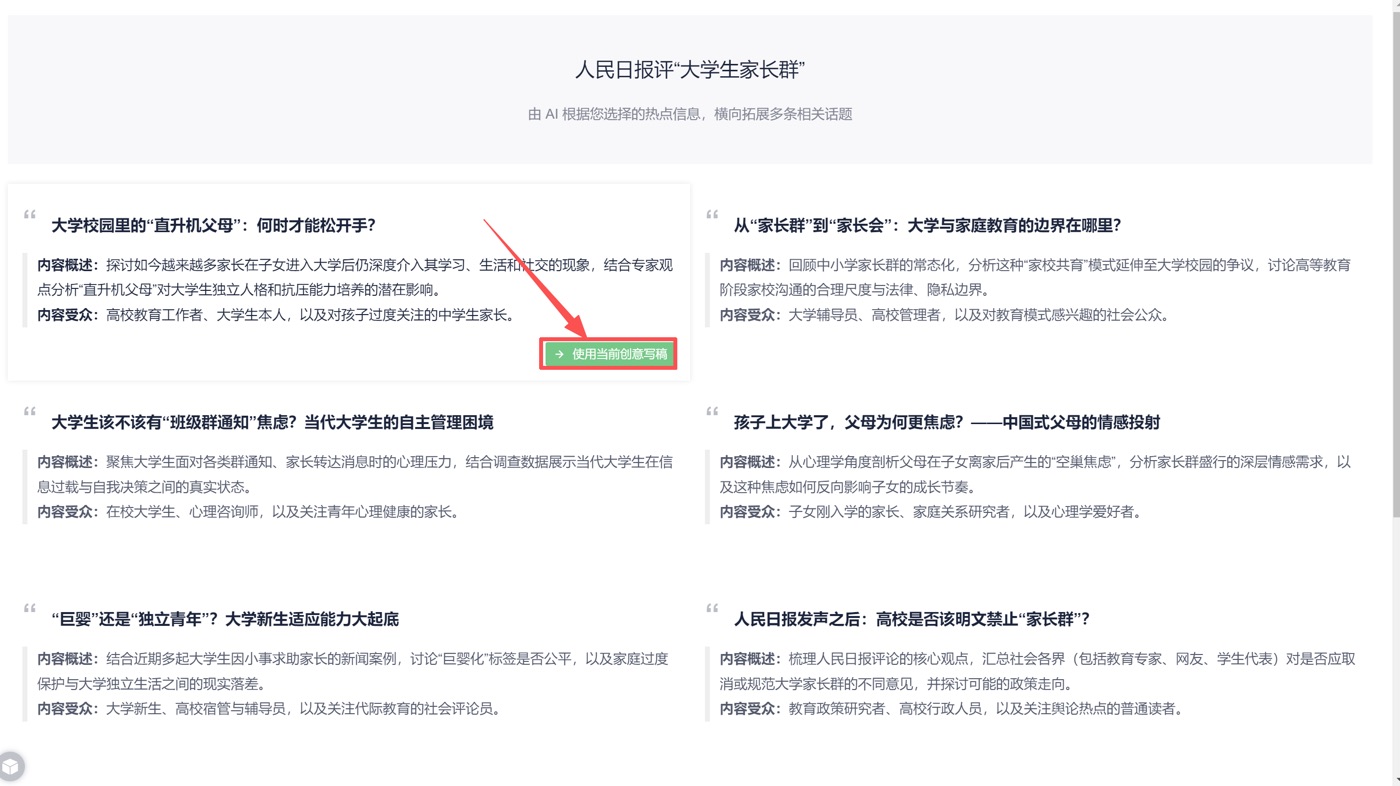Click the overview text about 直升机父母 对大学生独立人格
The image size is (1400, 786).
[x=355, y=278]
